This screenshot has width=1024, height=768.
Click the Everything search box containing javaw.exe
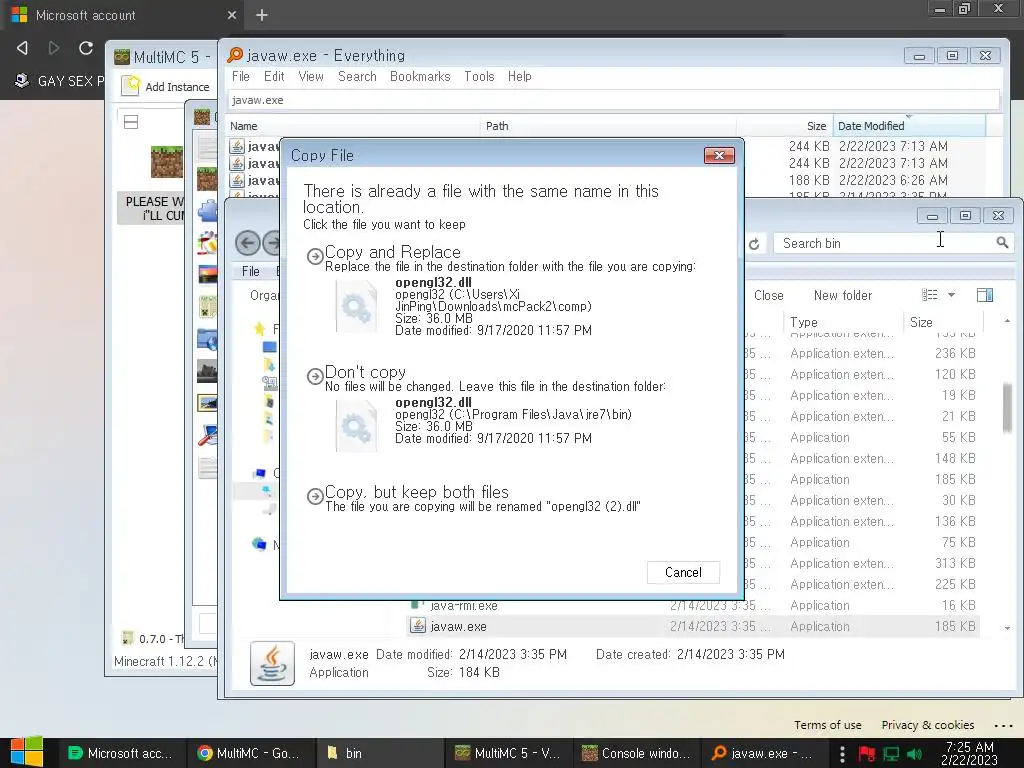[x=613, y=100]
